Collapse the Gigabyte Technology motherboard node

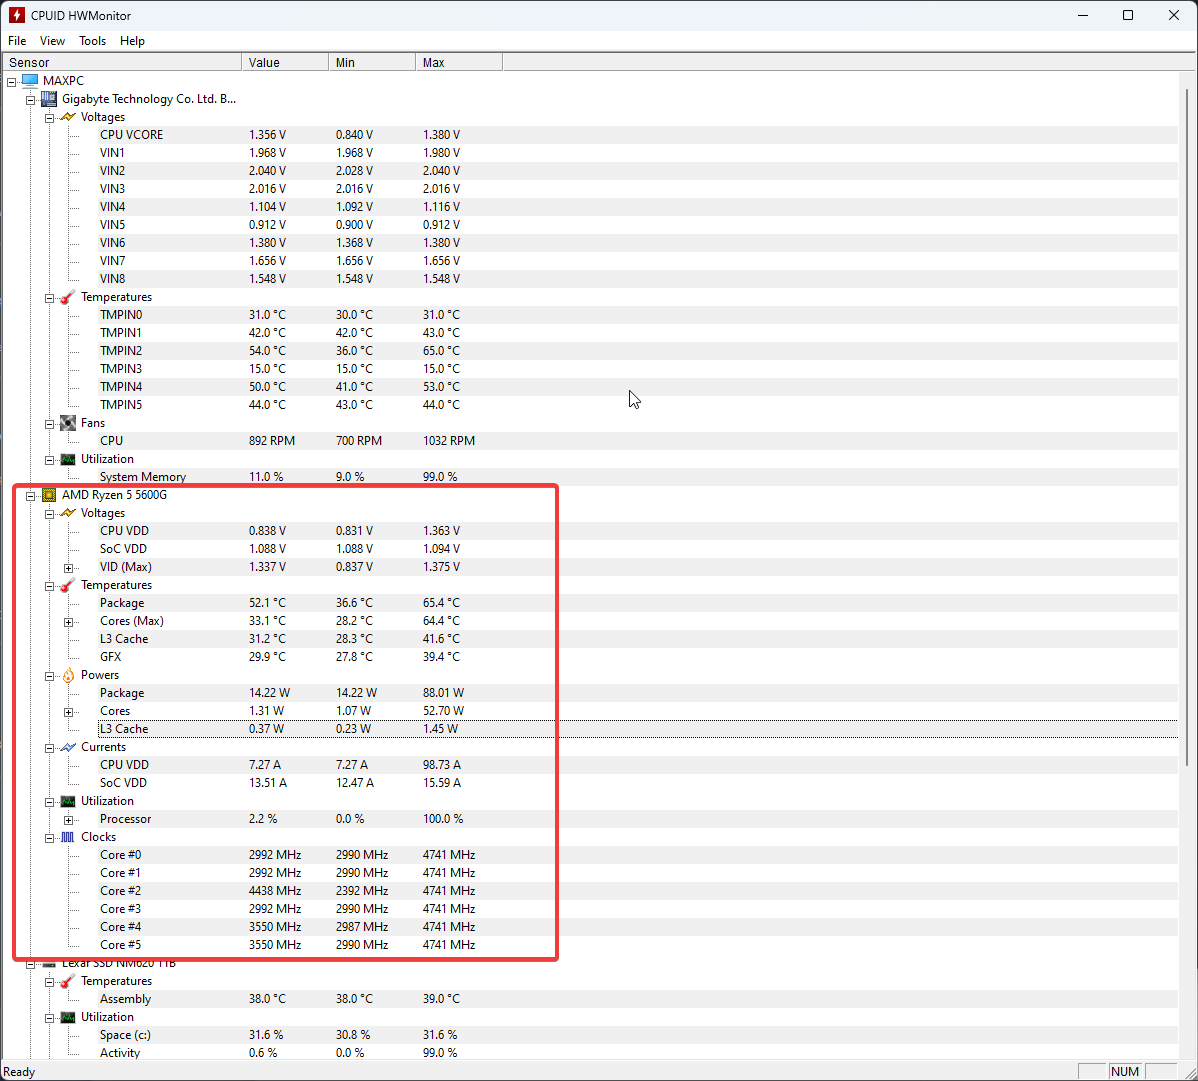pos(31,100)
